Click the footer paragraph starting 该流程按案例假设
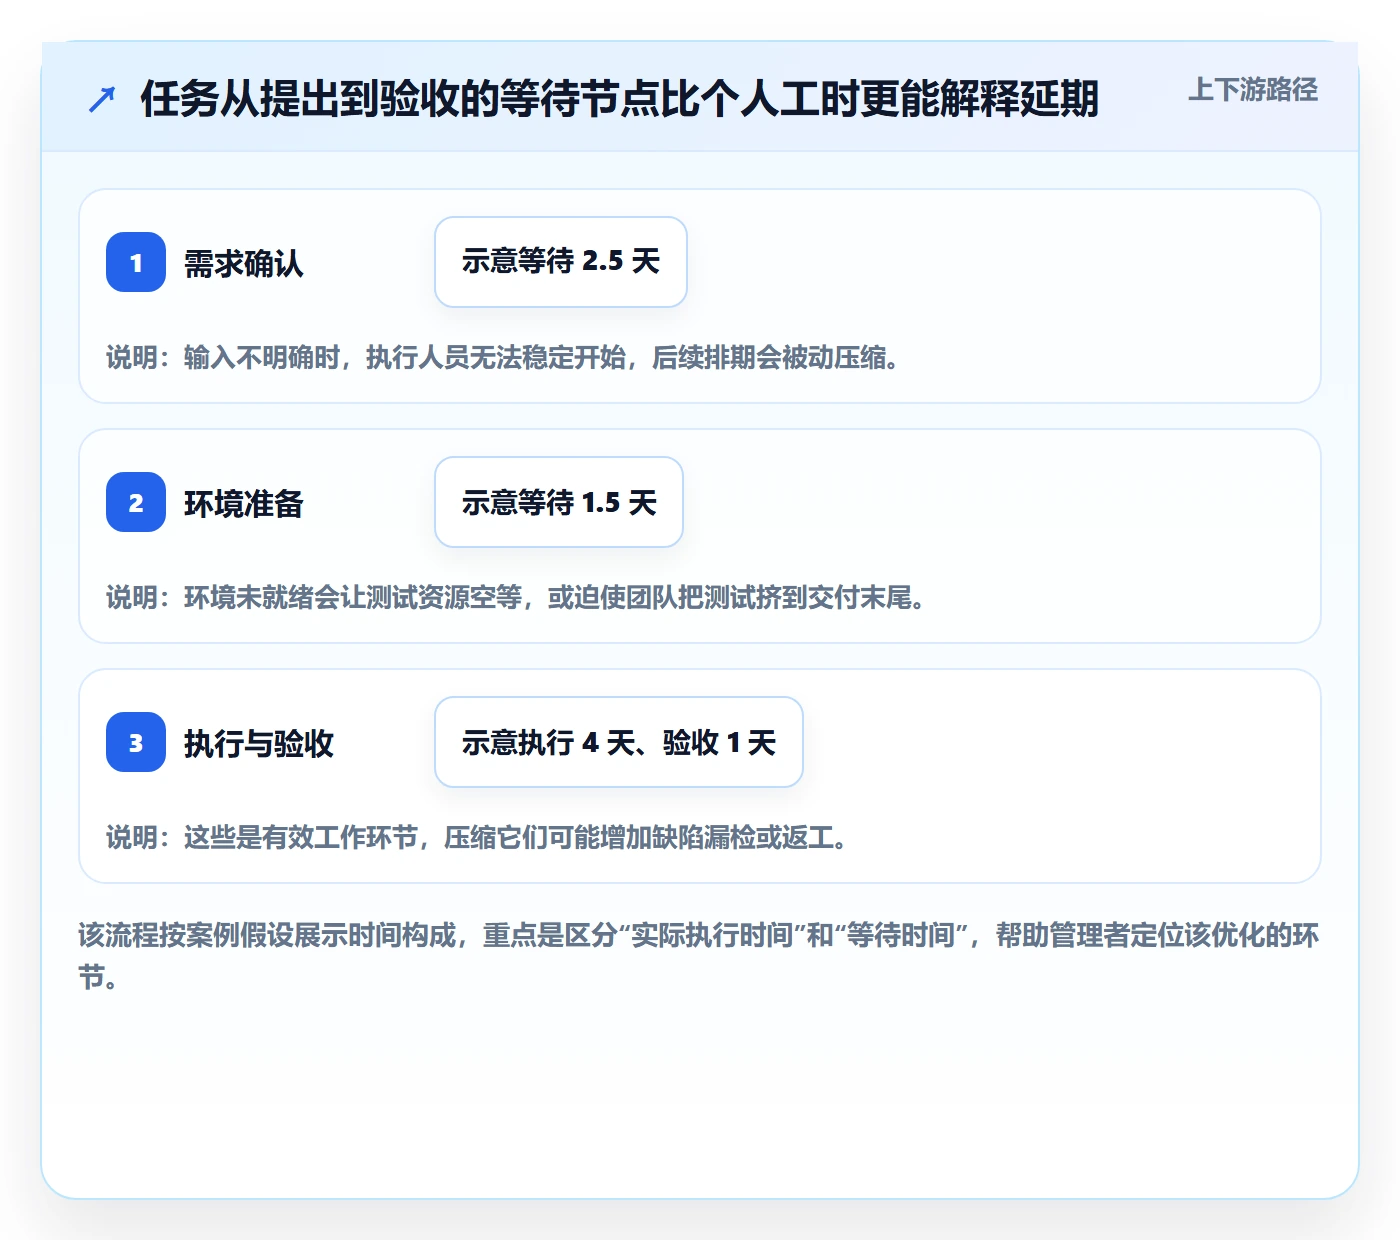The image size is (1400, 1240). tap(699, 956)
